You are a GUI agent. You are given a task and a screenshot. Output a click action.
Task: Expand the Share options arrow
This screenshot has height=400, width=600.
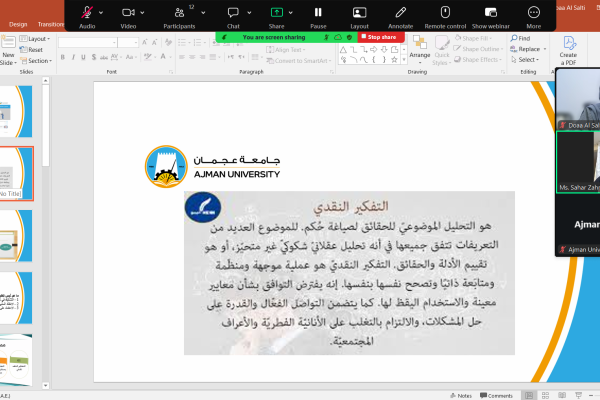(291, 13)
